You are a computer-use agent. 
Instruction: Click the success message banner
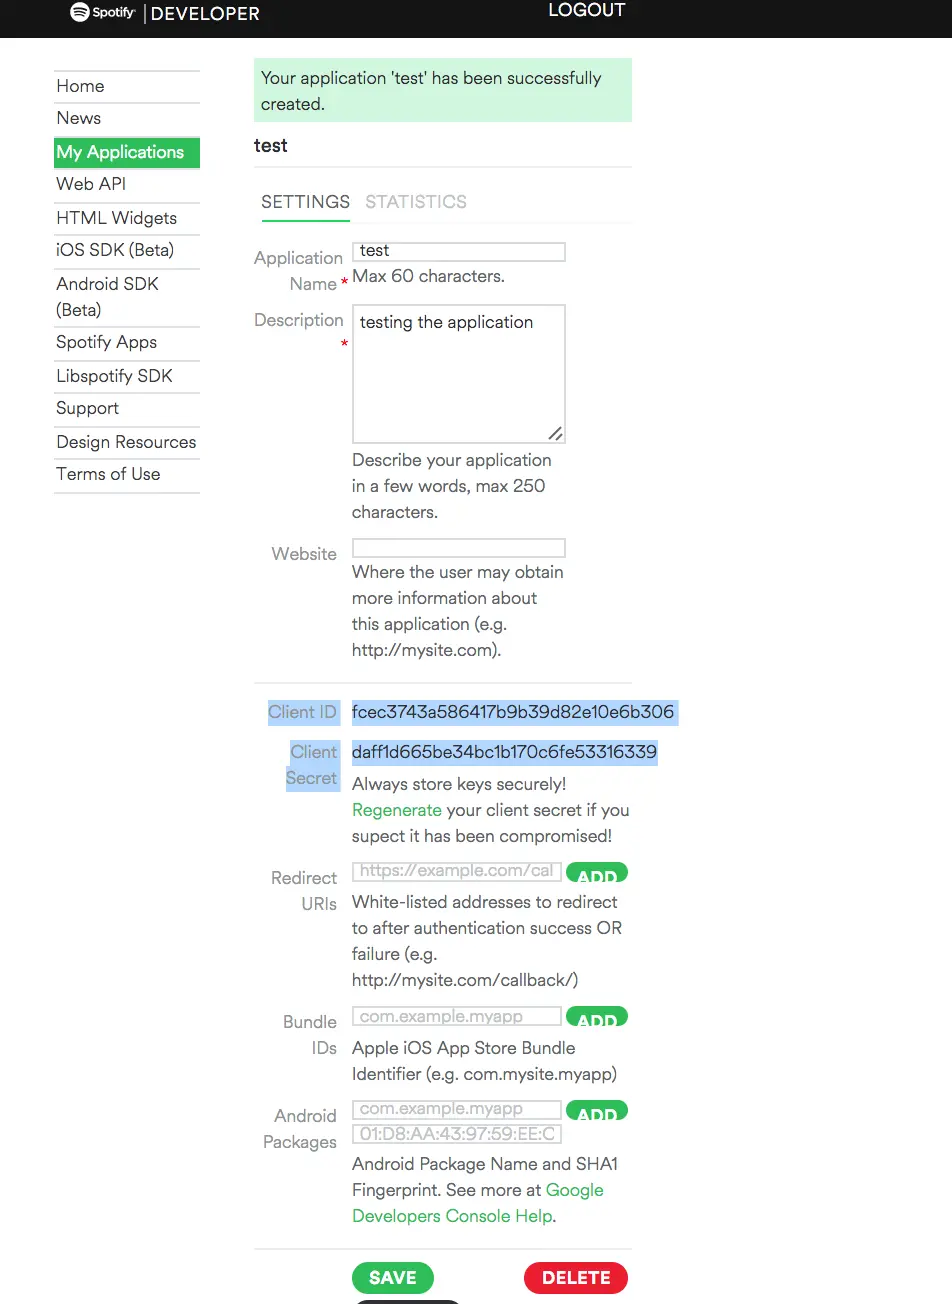(x=443, y=90)
